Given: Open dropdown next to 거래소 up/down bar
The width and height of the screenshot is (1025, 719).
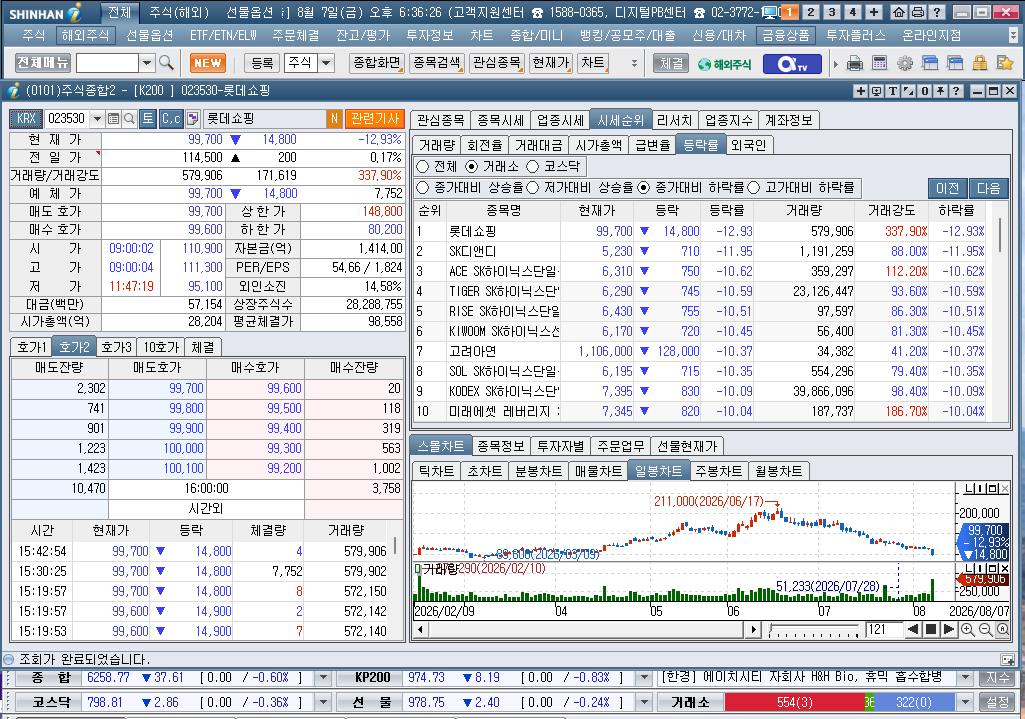Looking at the screenshot, I should 965,702.
